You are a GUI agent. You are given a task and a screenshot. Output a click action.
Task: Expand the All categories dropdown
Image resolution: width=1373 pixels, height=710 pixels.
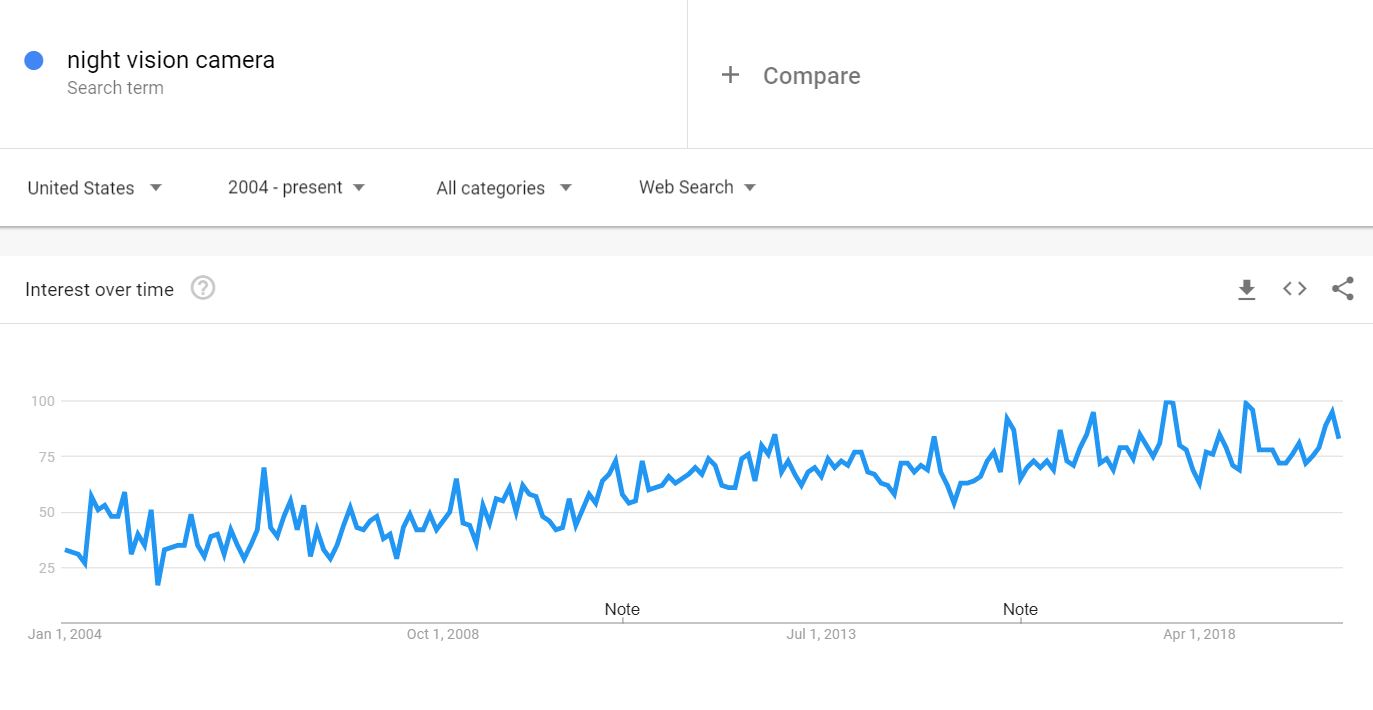coord(504,188)
